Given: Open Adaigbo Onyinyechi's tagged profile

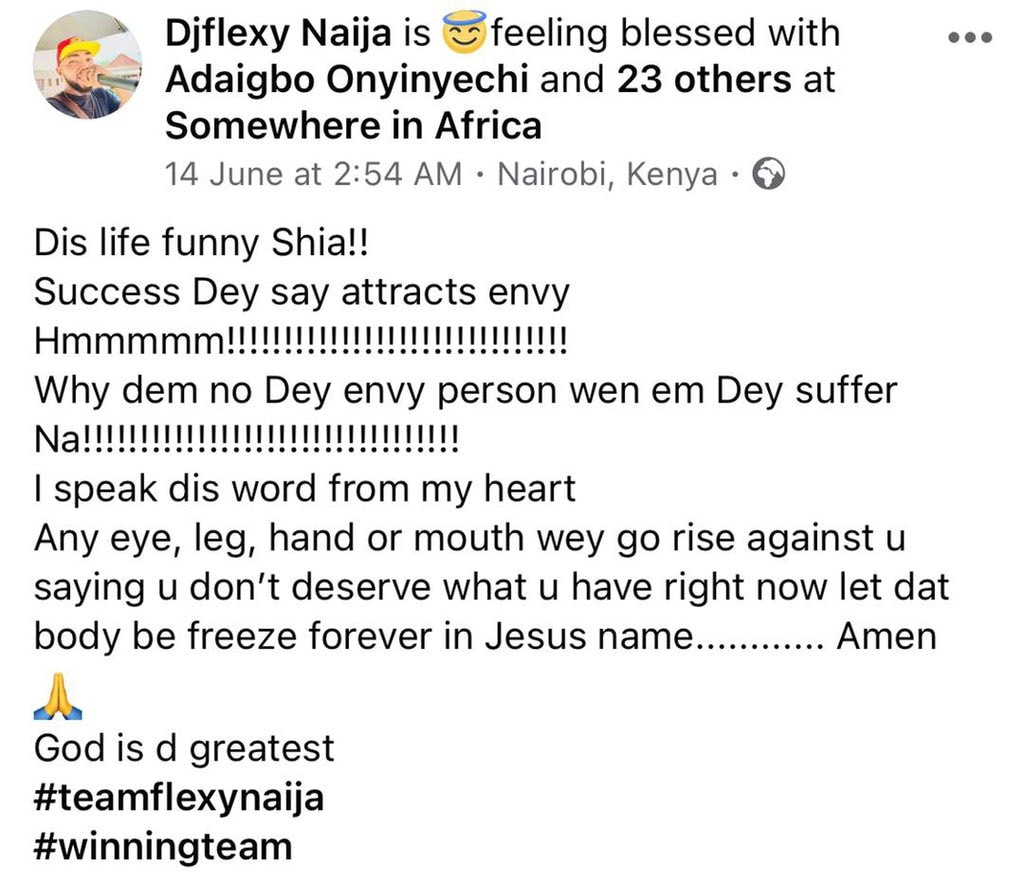Looking at the screenshot, I should tap(346, 80).
